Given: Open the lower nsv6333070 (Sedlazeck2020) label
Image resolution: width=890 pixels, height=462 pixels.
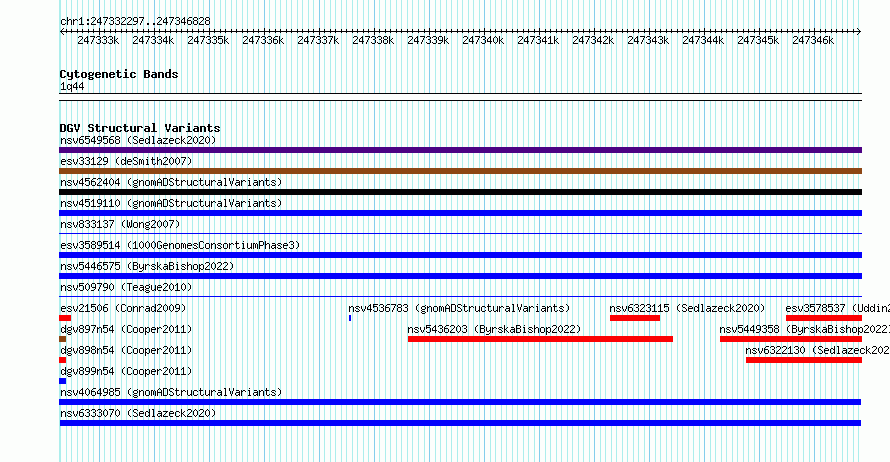Looking at the screenshot, I should point(138,413).
